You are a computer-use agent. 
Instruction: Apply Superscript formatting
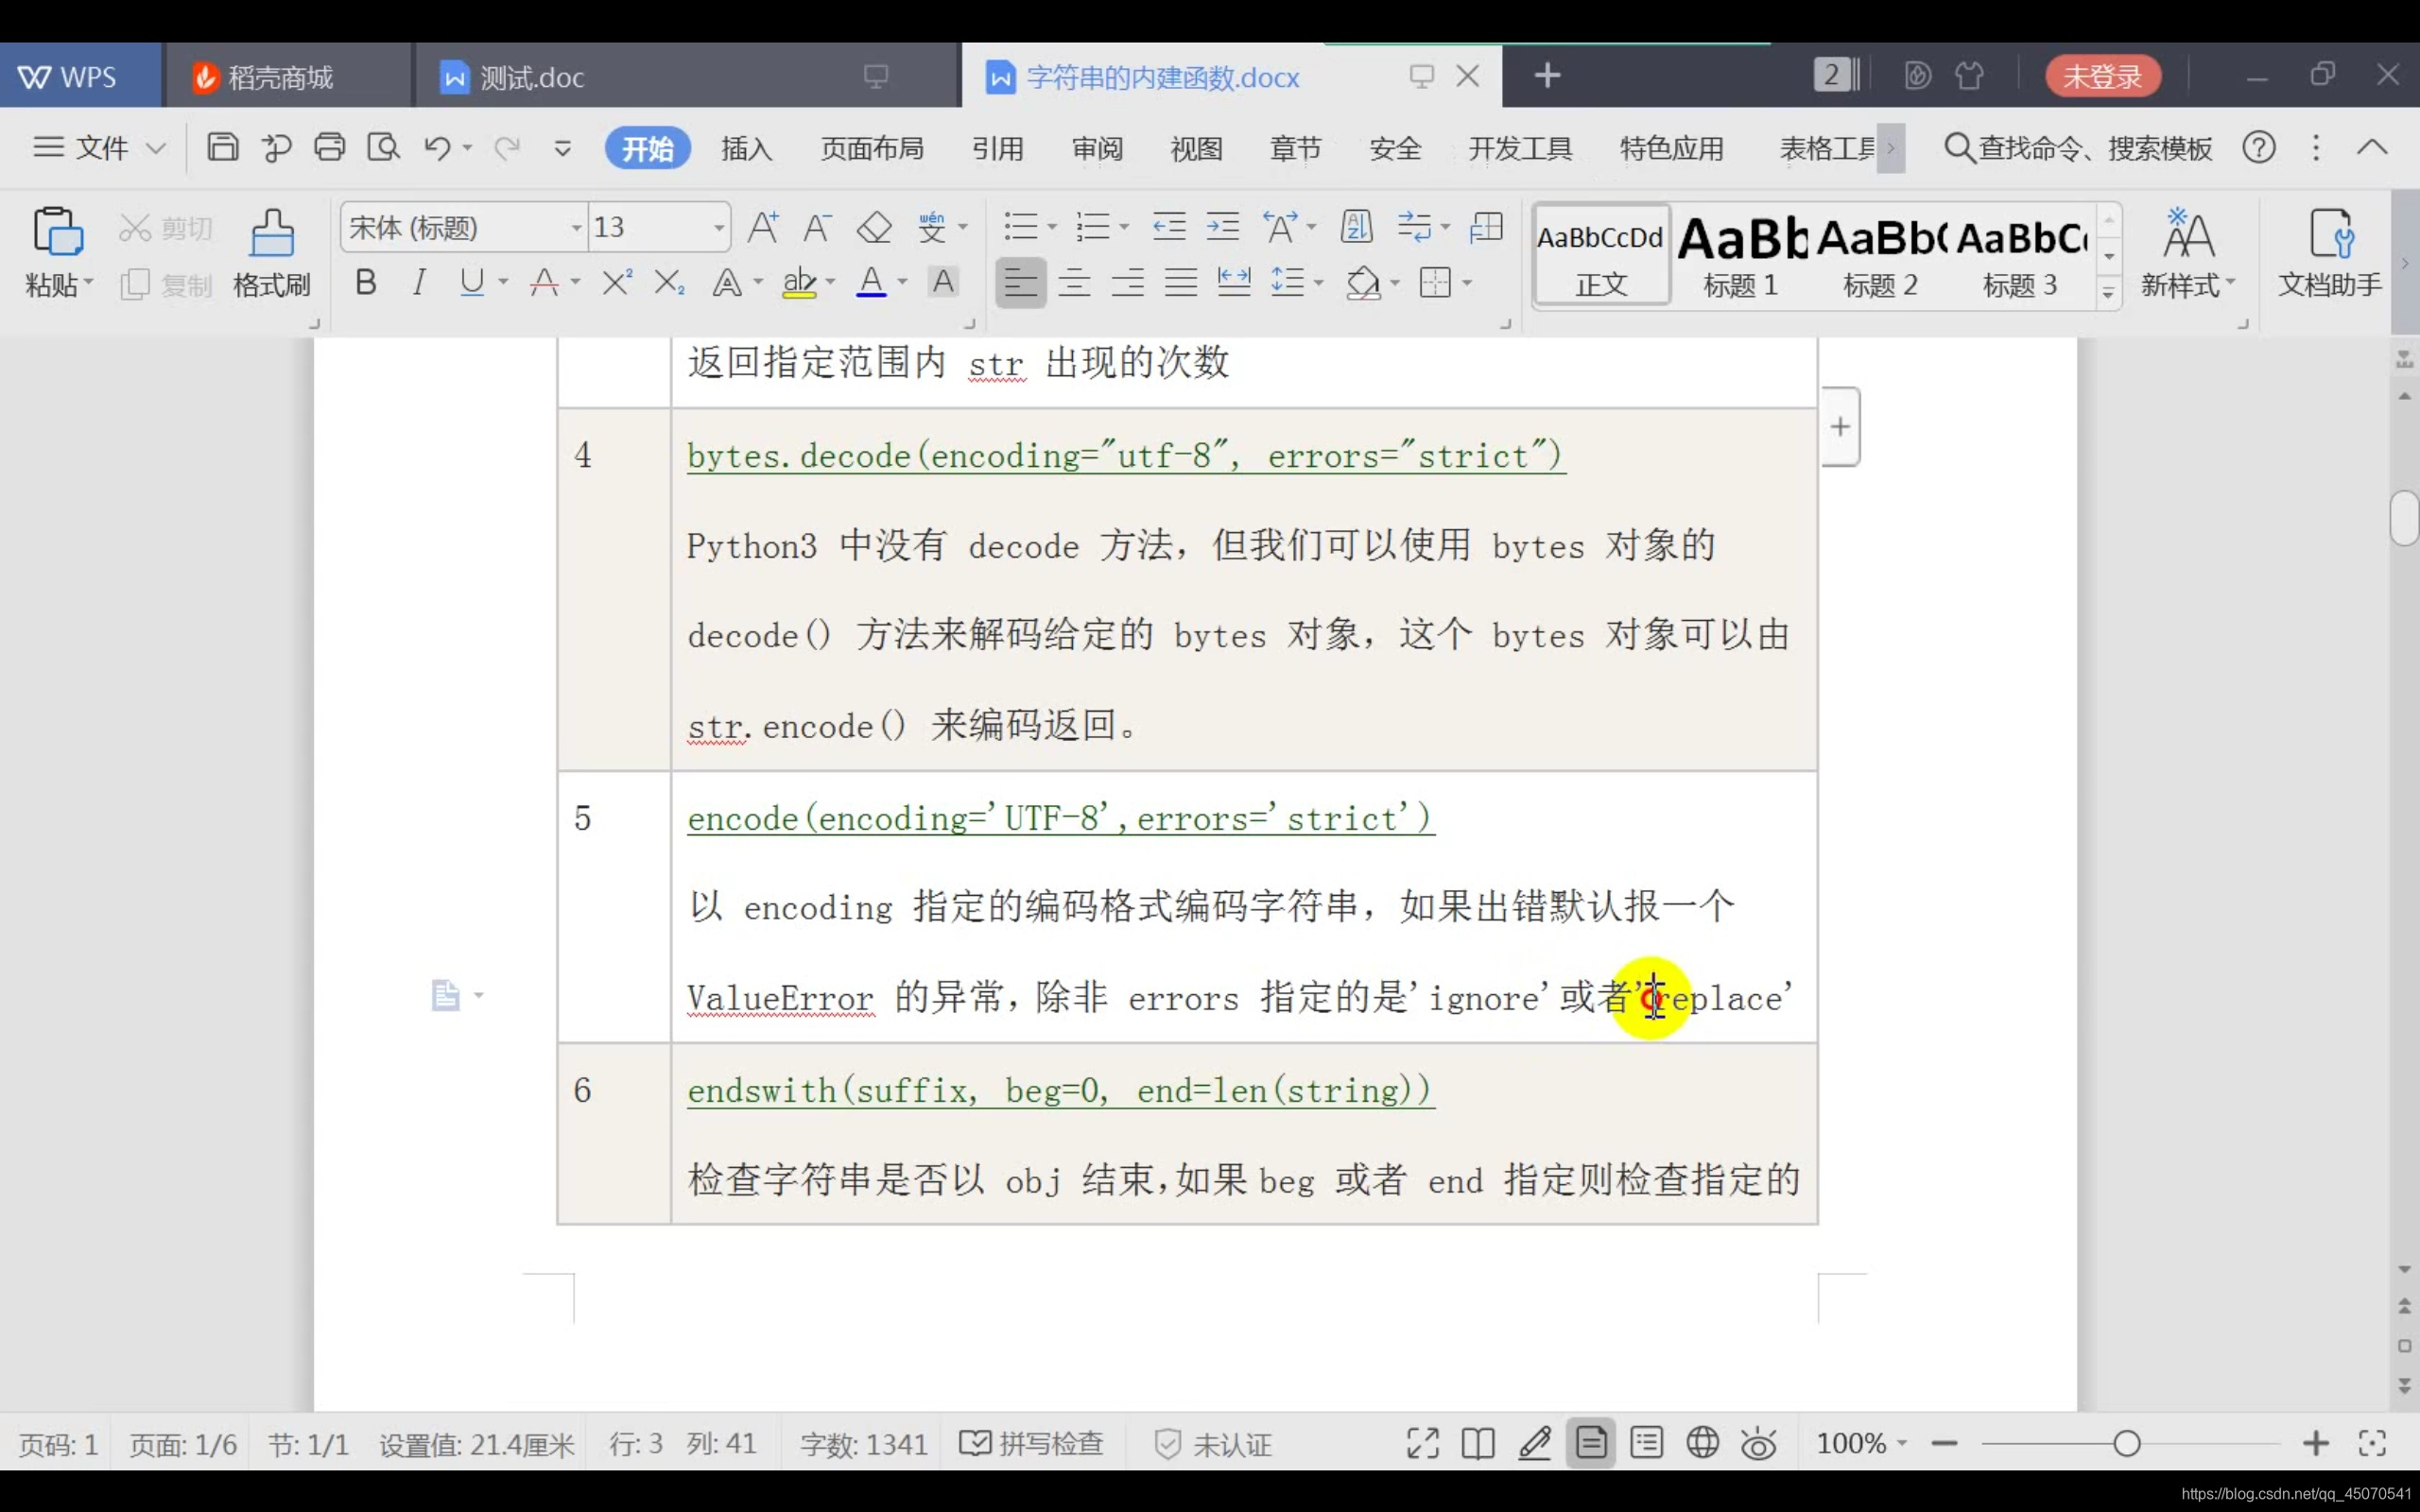616,283
